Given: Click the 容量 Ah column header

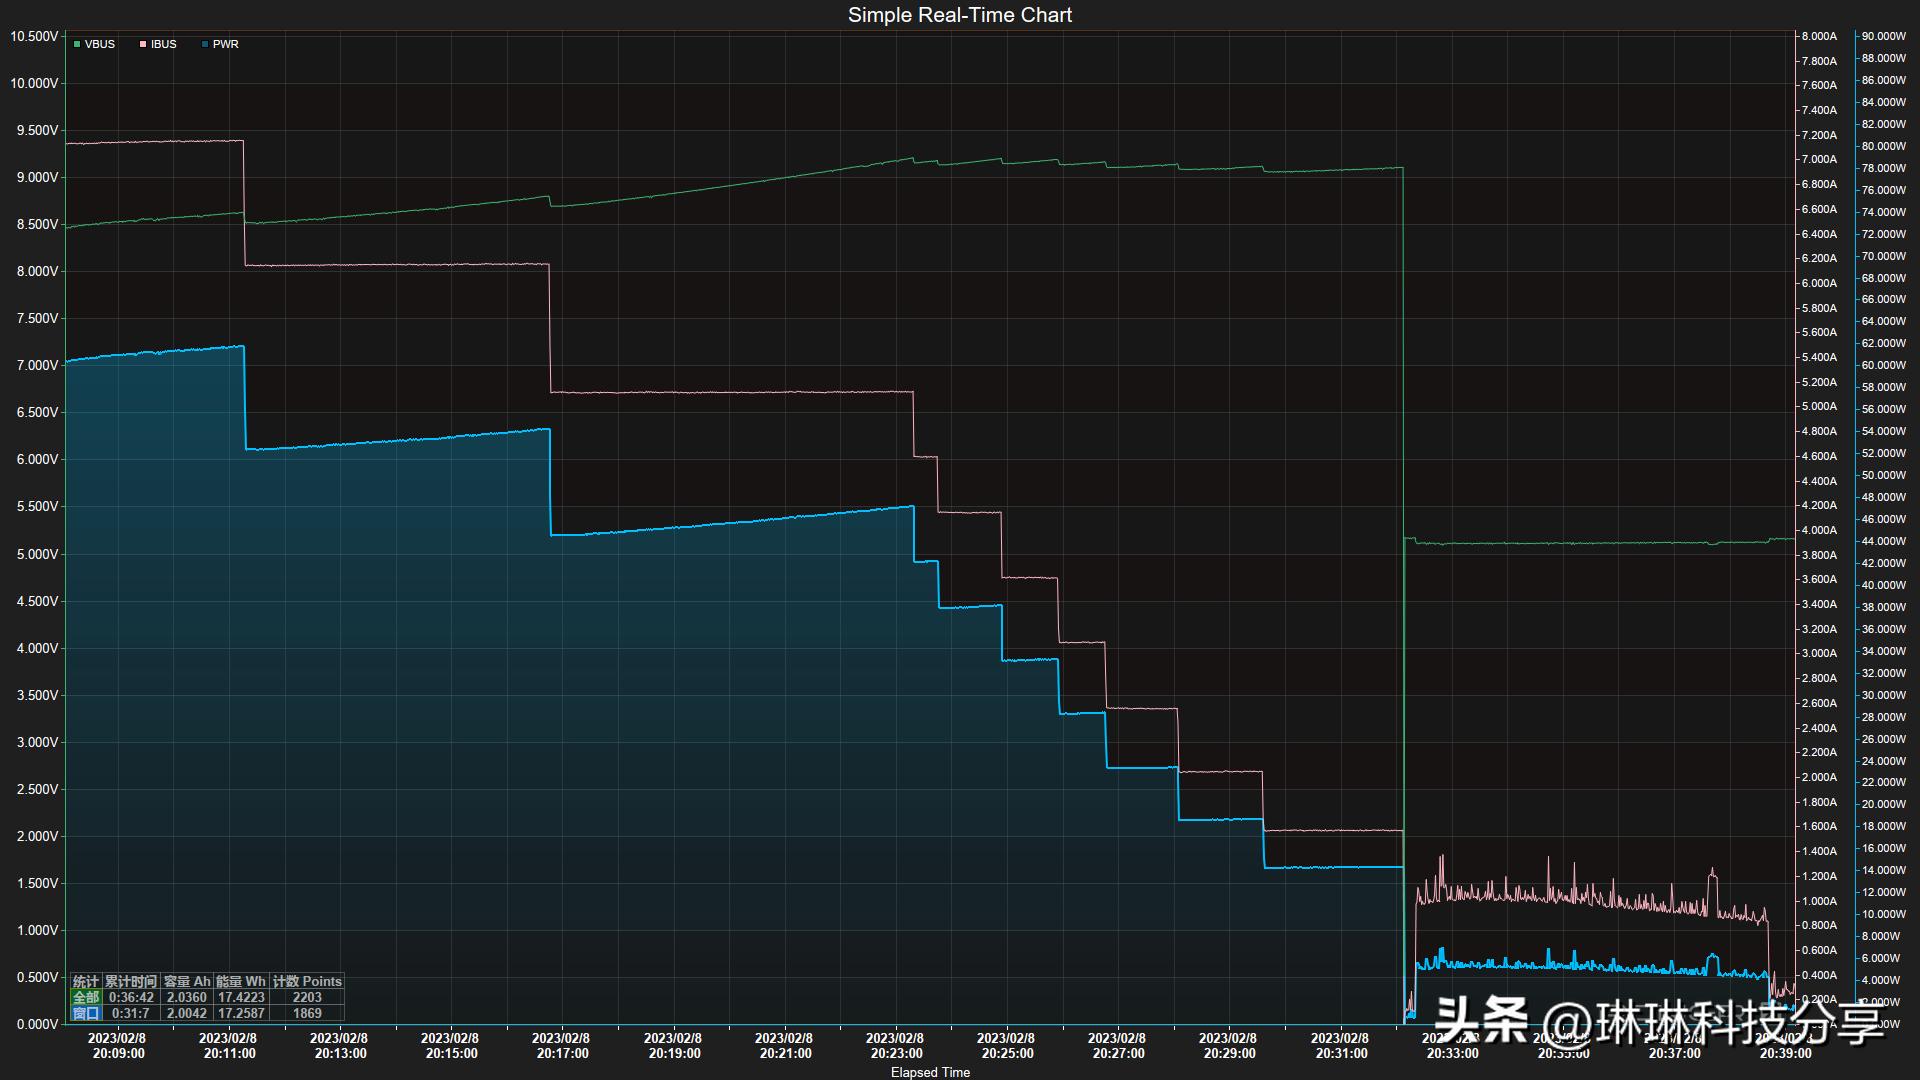Looking at the screenshot, I should pyautogui.click(x=187, y=981).
